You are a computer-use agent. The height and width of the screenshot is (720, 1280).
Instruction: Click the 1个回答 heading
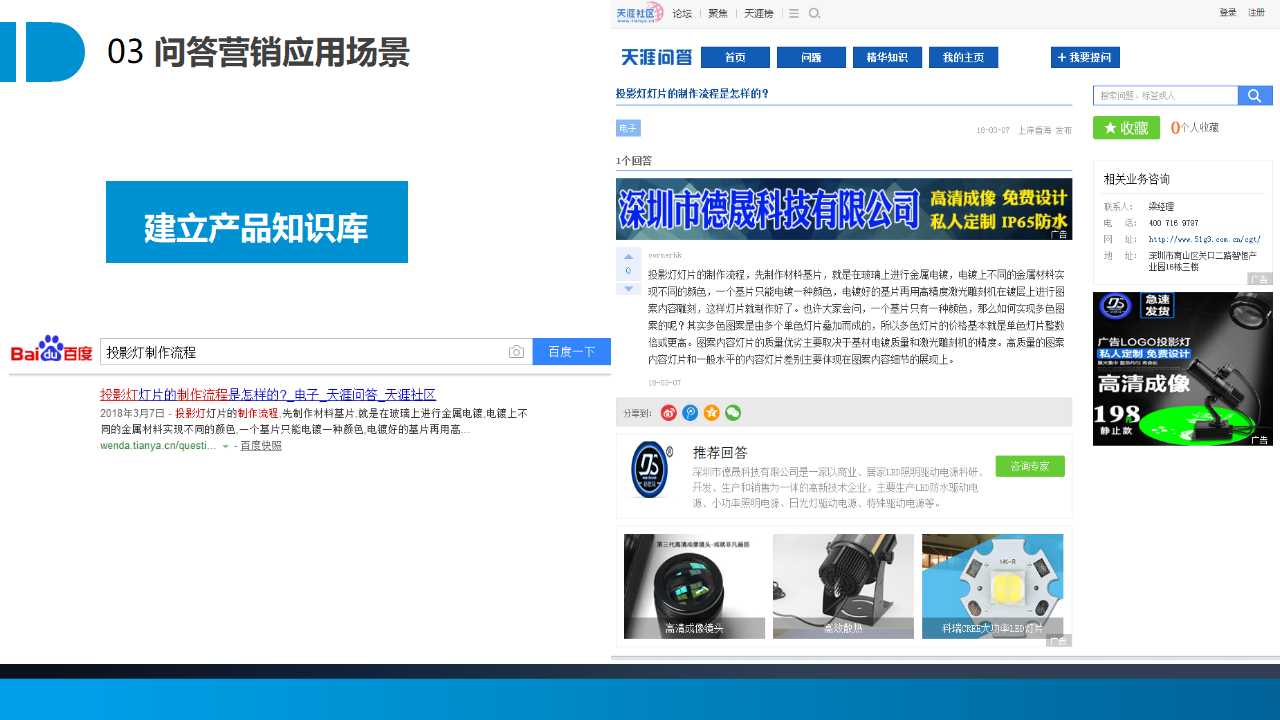click(634, 160)
